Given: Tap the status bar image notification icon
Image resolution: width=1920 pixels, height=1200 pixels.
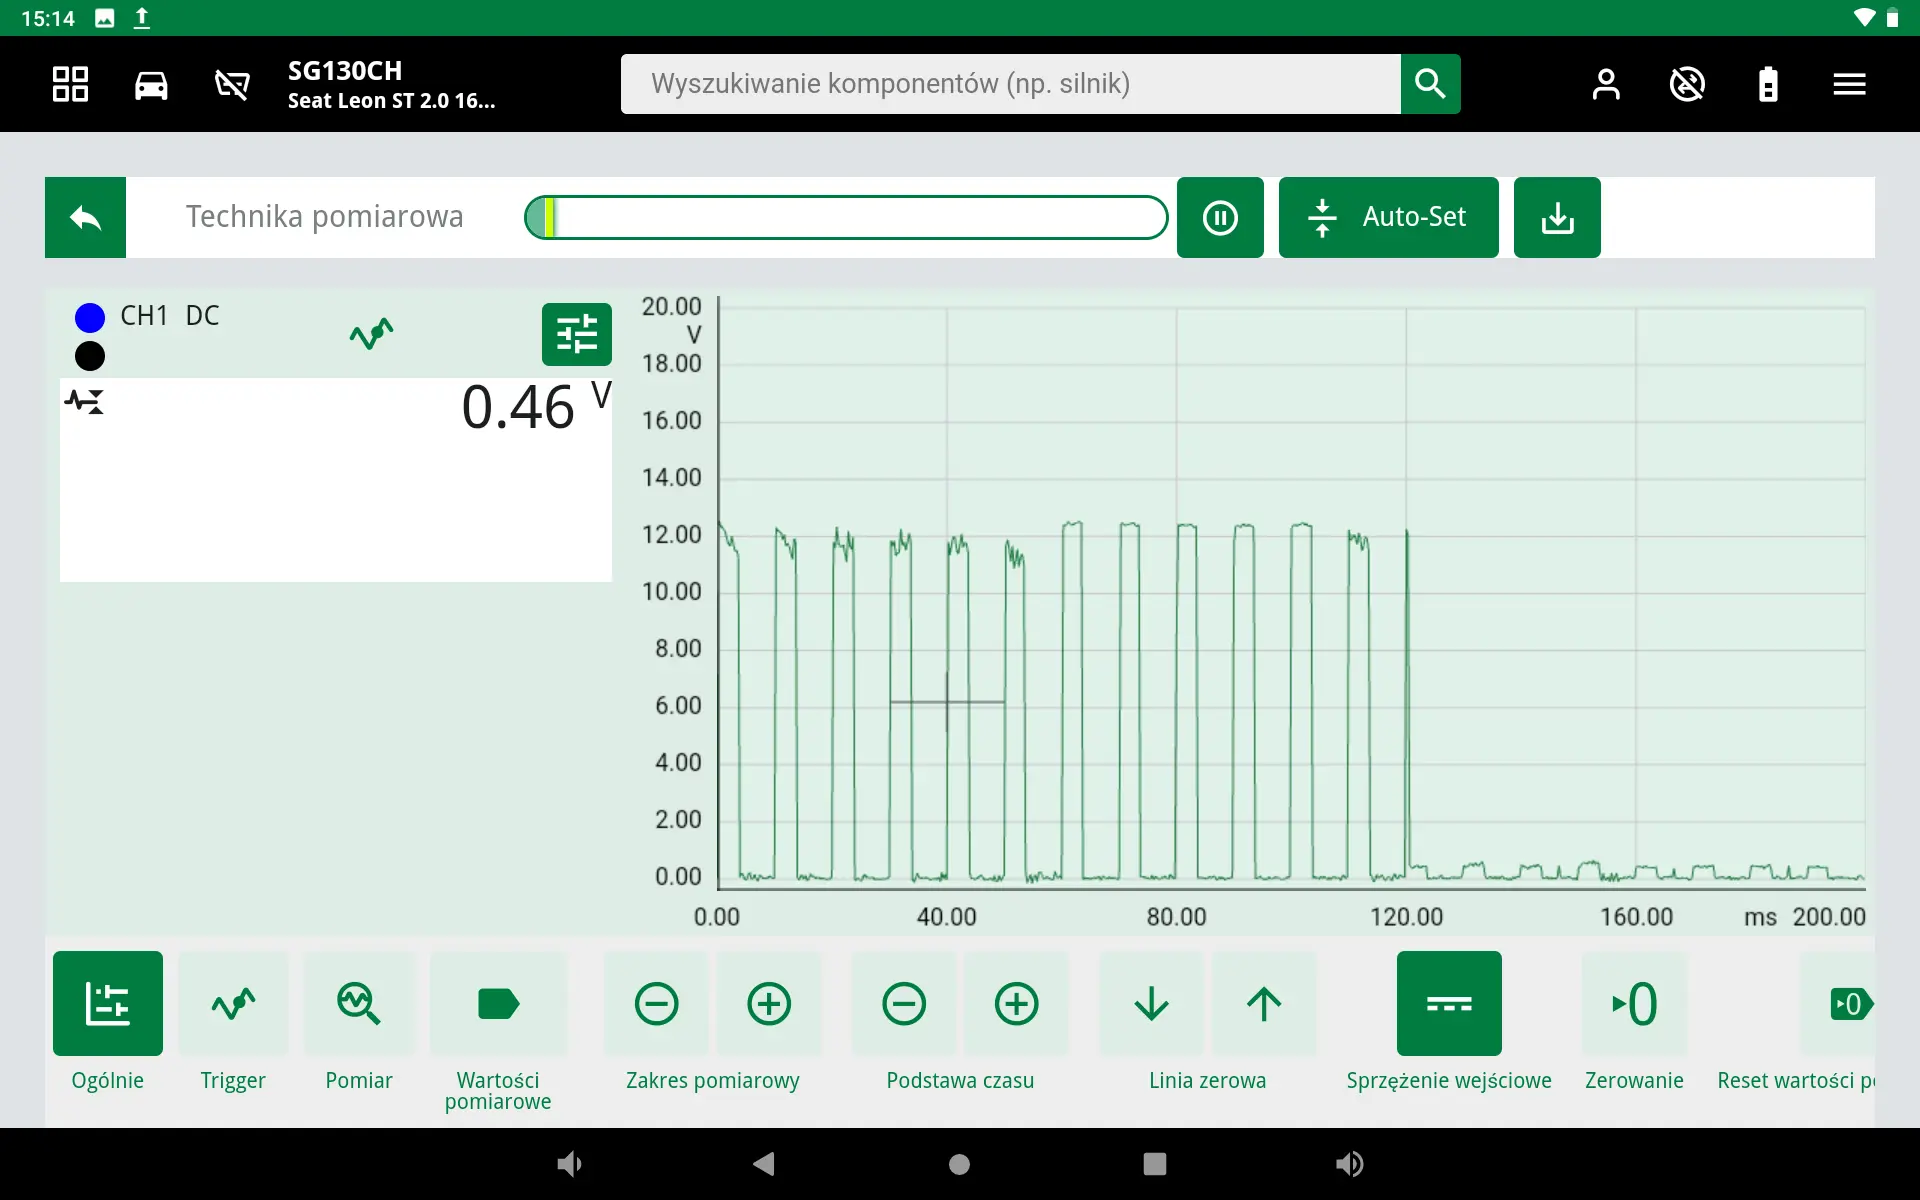Looking at the screenshot, I should tap(105, 18).
